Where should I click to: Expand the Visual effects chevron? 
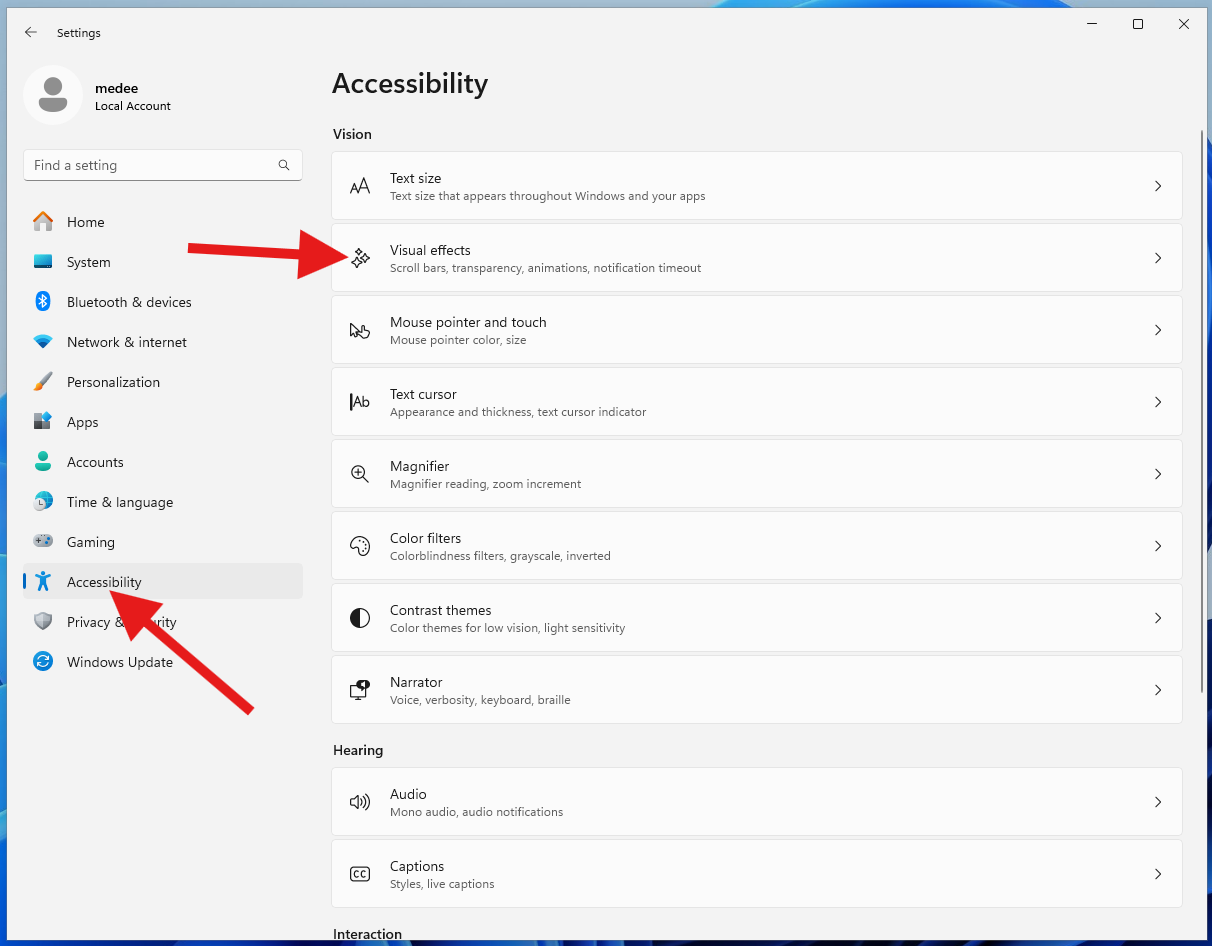[1158, 258]
